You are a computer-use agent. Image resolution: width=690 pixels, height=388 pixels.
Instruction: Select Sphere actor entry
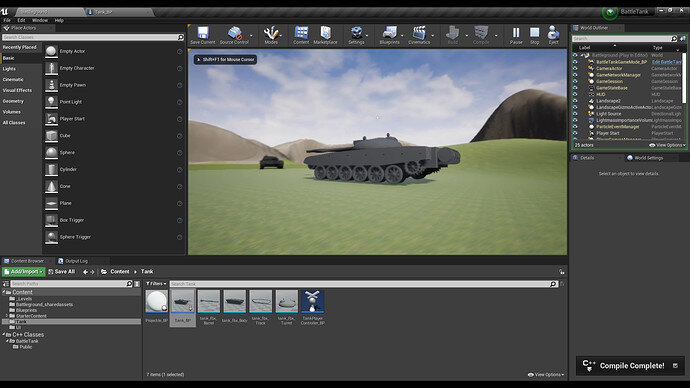pyautogui.click(x=114, y=153)
